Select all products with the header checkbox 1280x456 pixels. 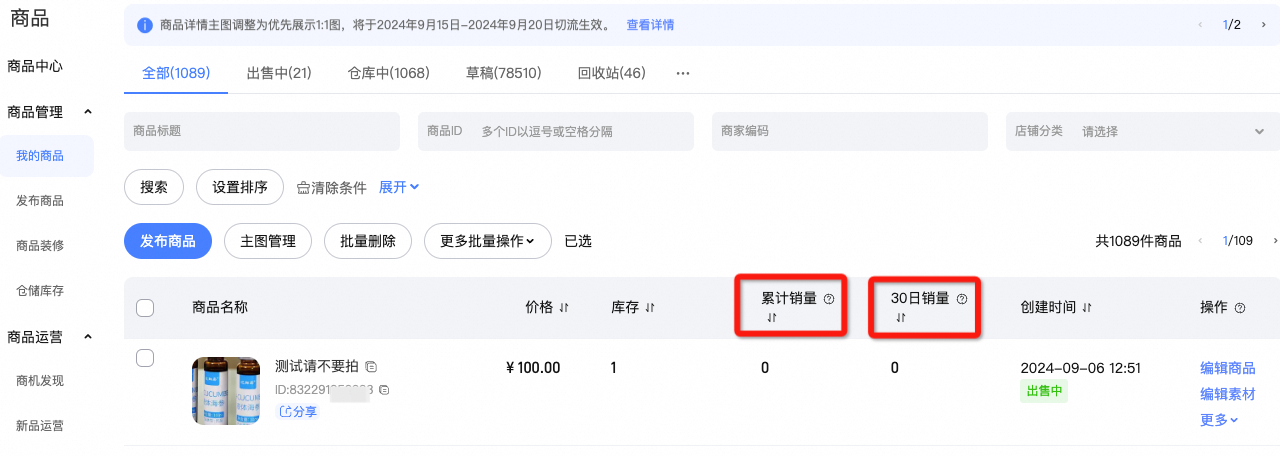click(x=145, y=308)
